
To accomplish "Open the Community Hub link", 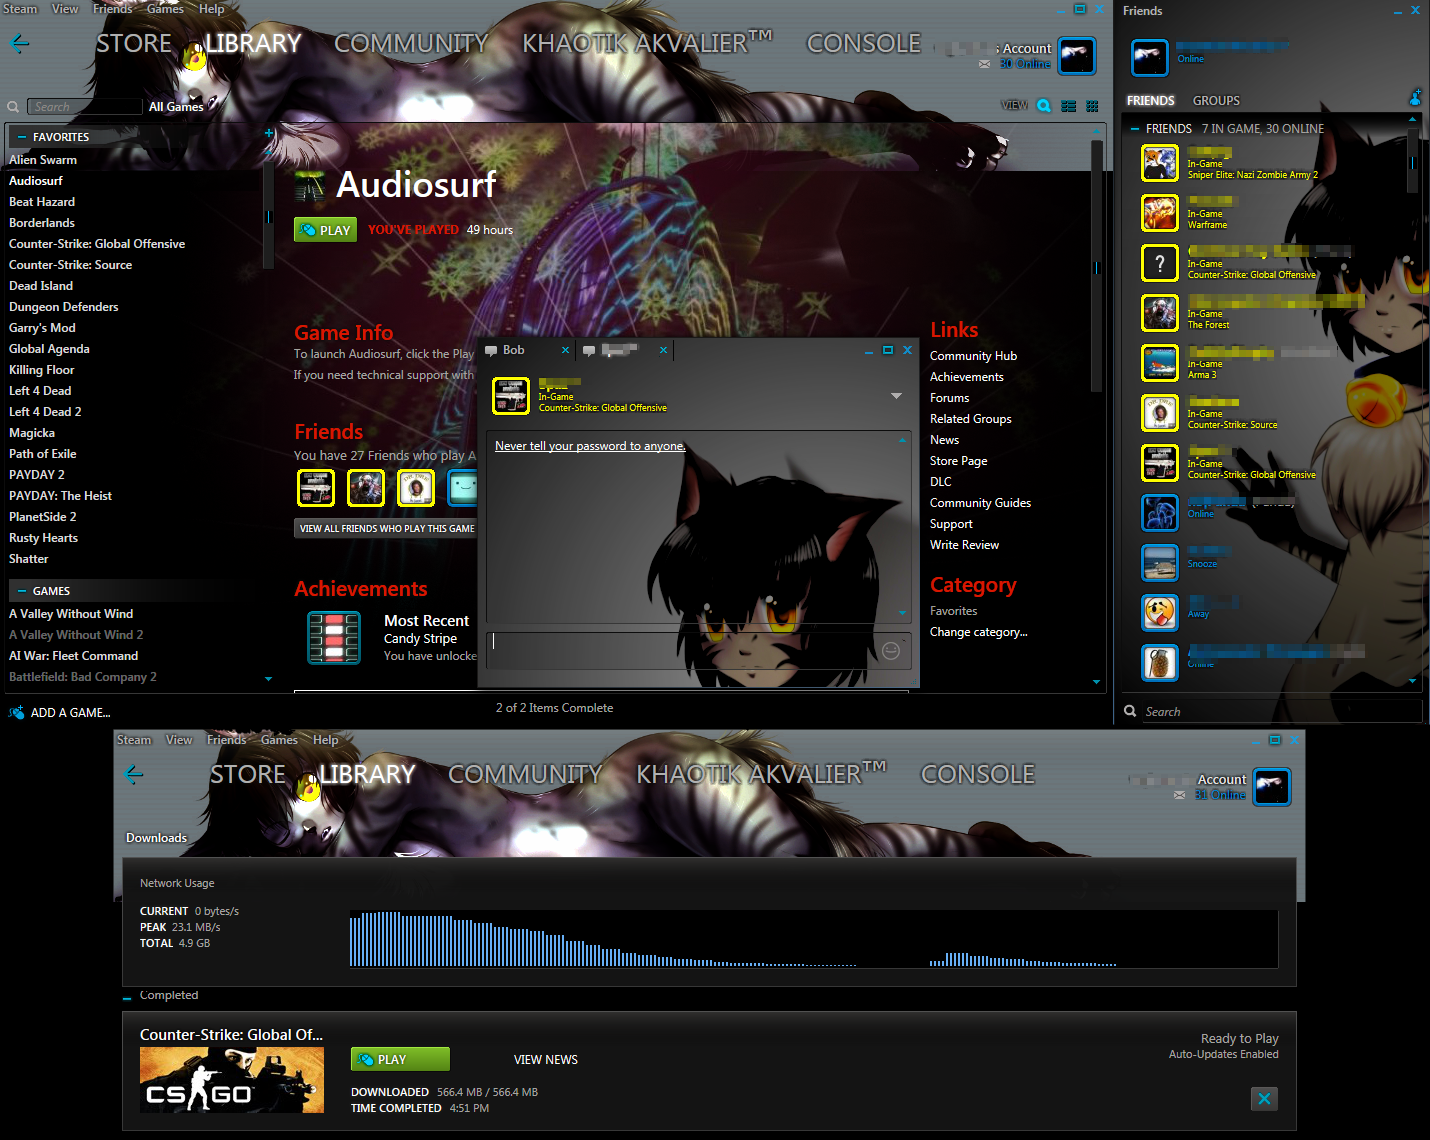I will [x=973, y=356].
